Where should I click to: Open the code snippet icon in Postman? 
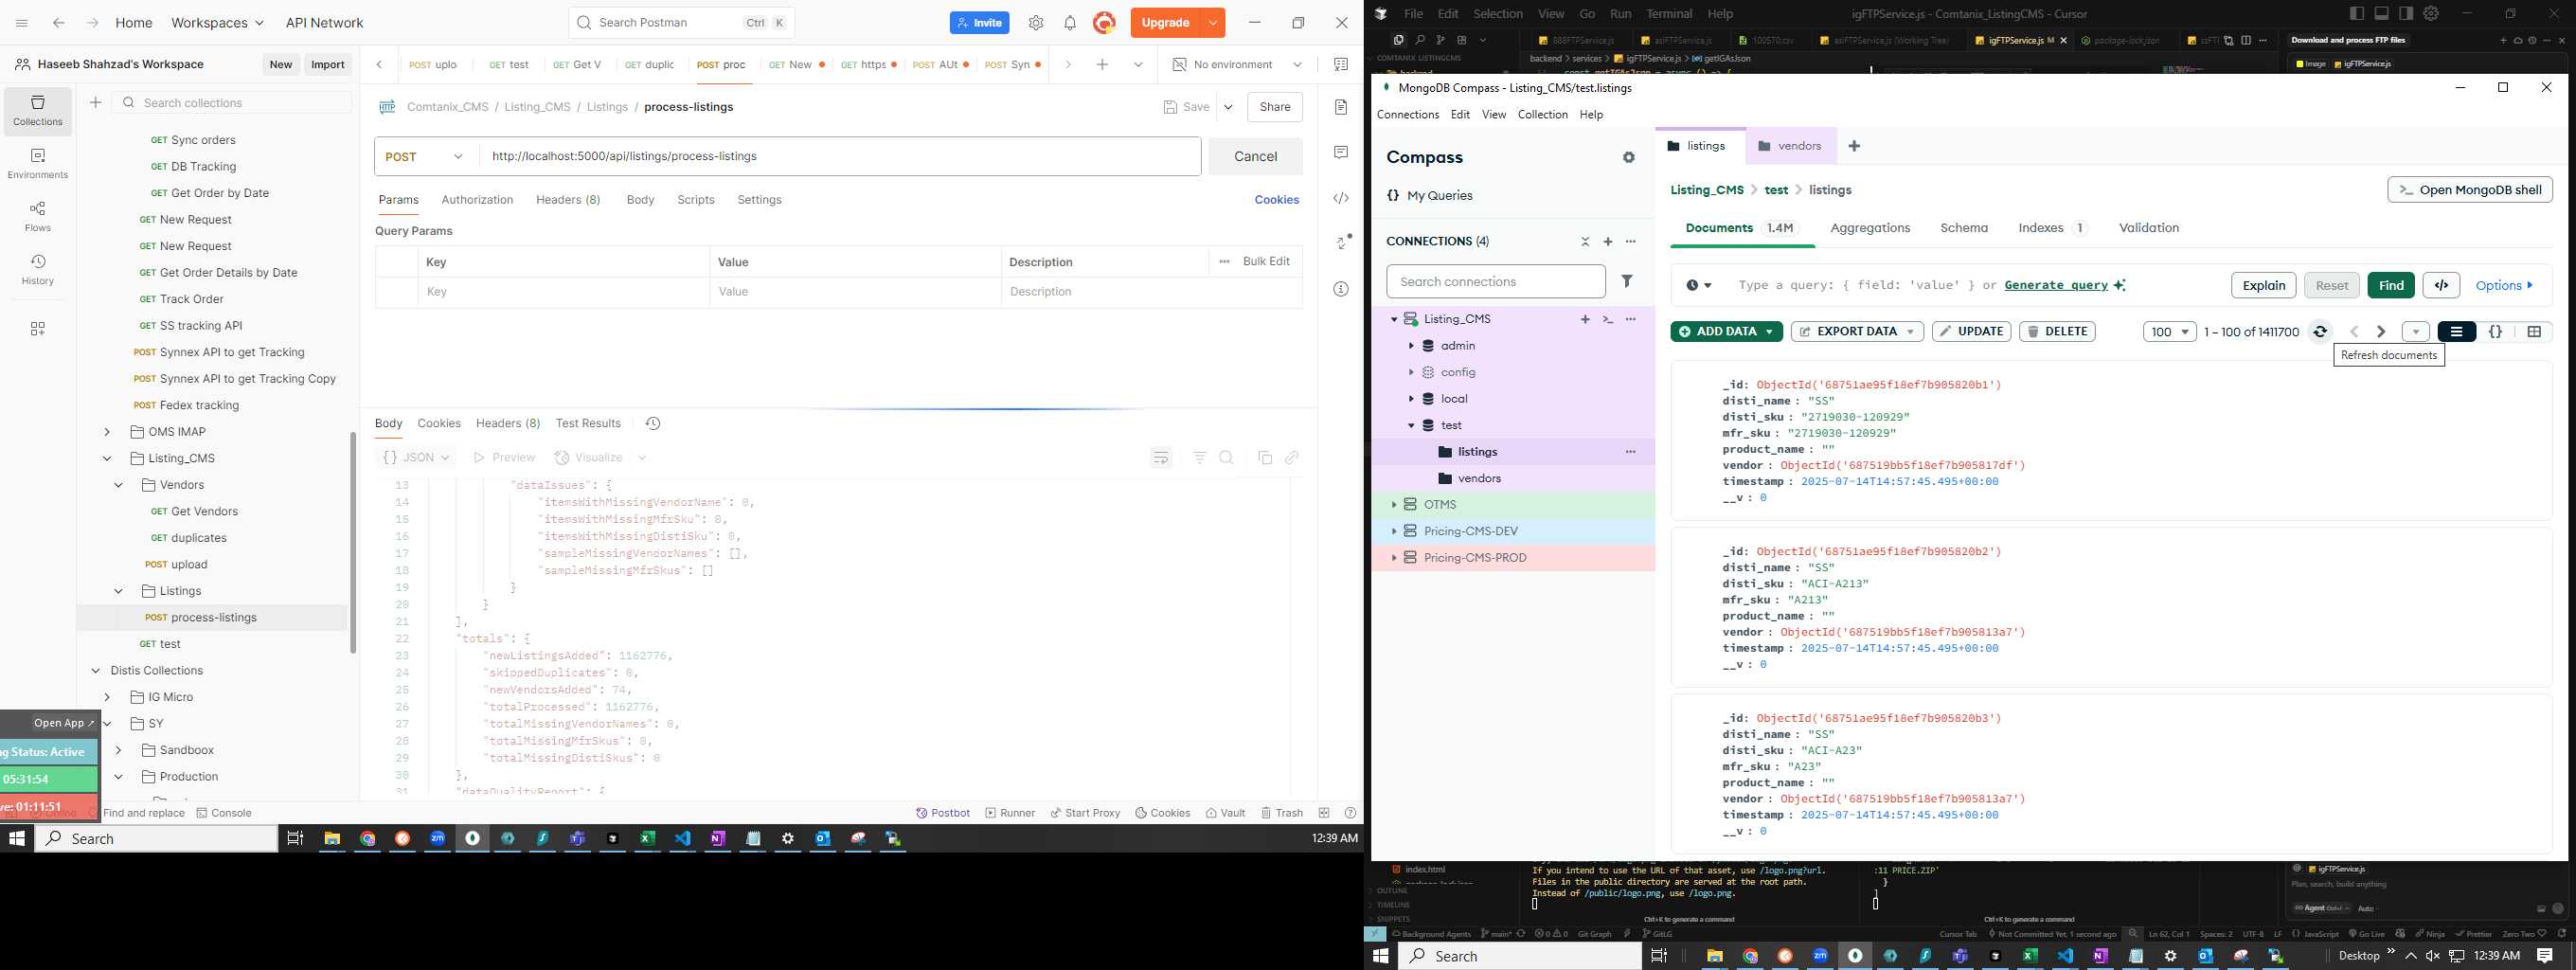tap(1341, 198)
